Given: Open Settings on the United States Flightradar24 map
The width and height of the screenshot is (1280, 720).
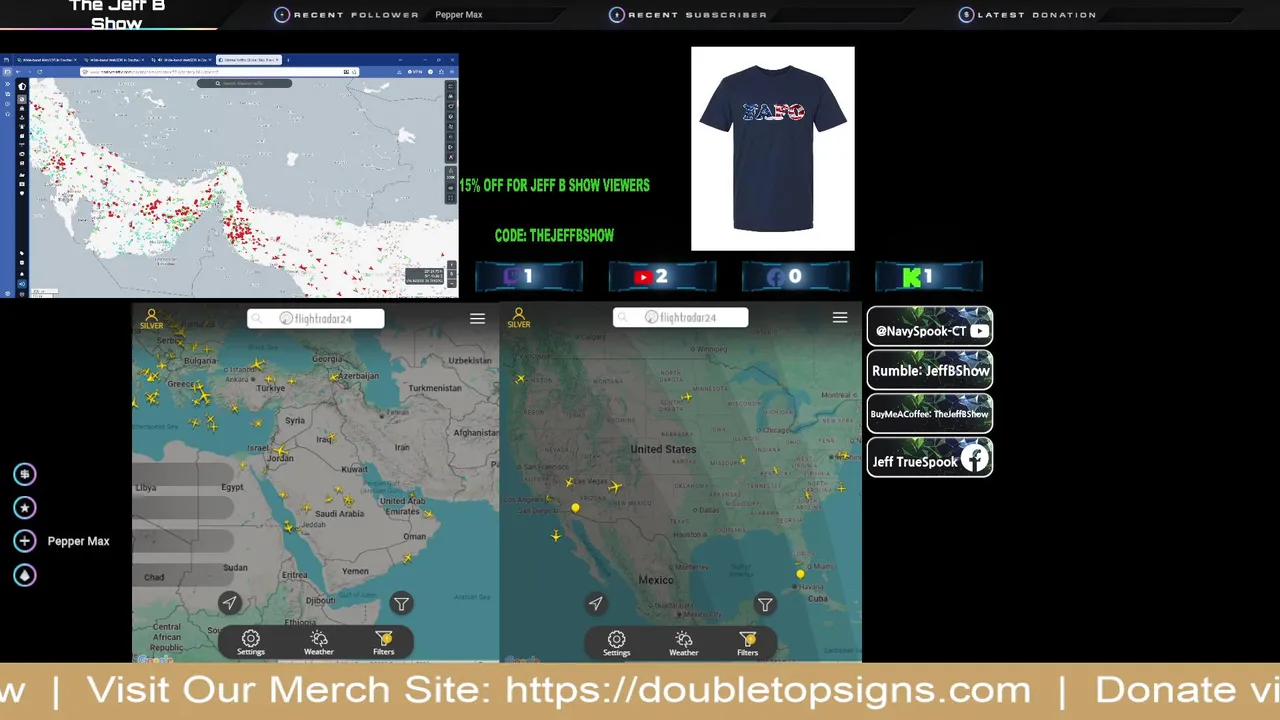Looking at the screenshot, I should pos(617,643).
